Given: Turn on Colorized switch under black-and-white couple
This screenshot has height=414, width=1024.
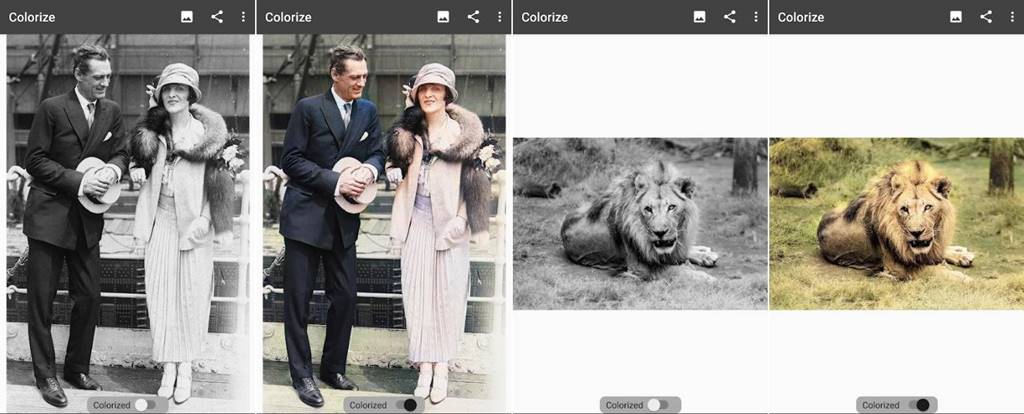Looking at the screenshot, I should 145,405.
